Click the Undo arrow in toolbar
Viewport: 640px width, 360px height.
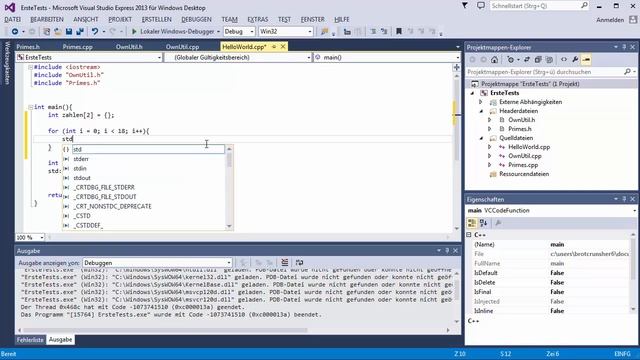[x=95, y=31]
